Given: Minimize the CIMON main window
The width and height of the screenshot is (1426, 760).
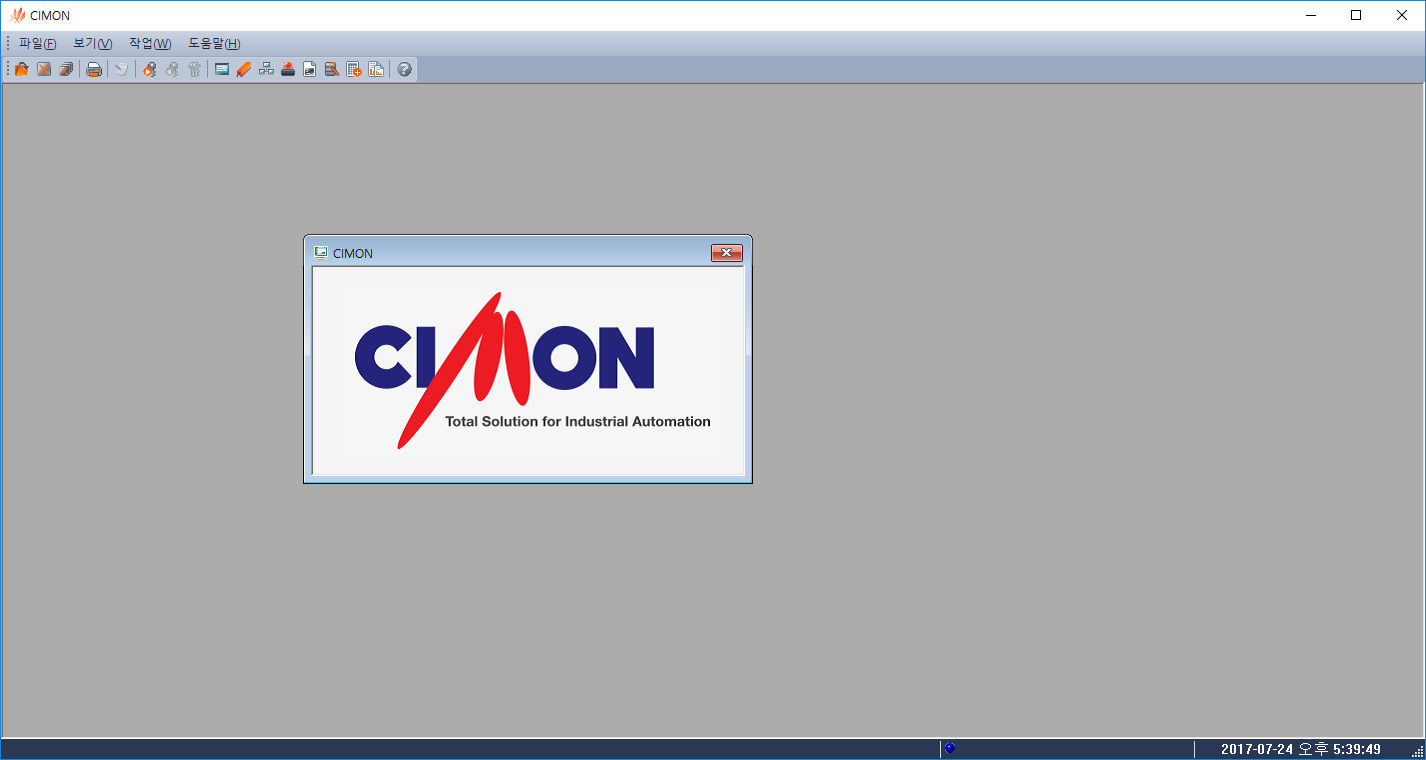Looking at the screenshot, I should tap(1310, 15).
